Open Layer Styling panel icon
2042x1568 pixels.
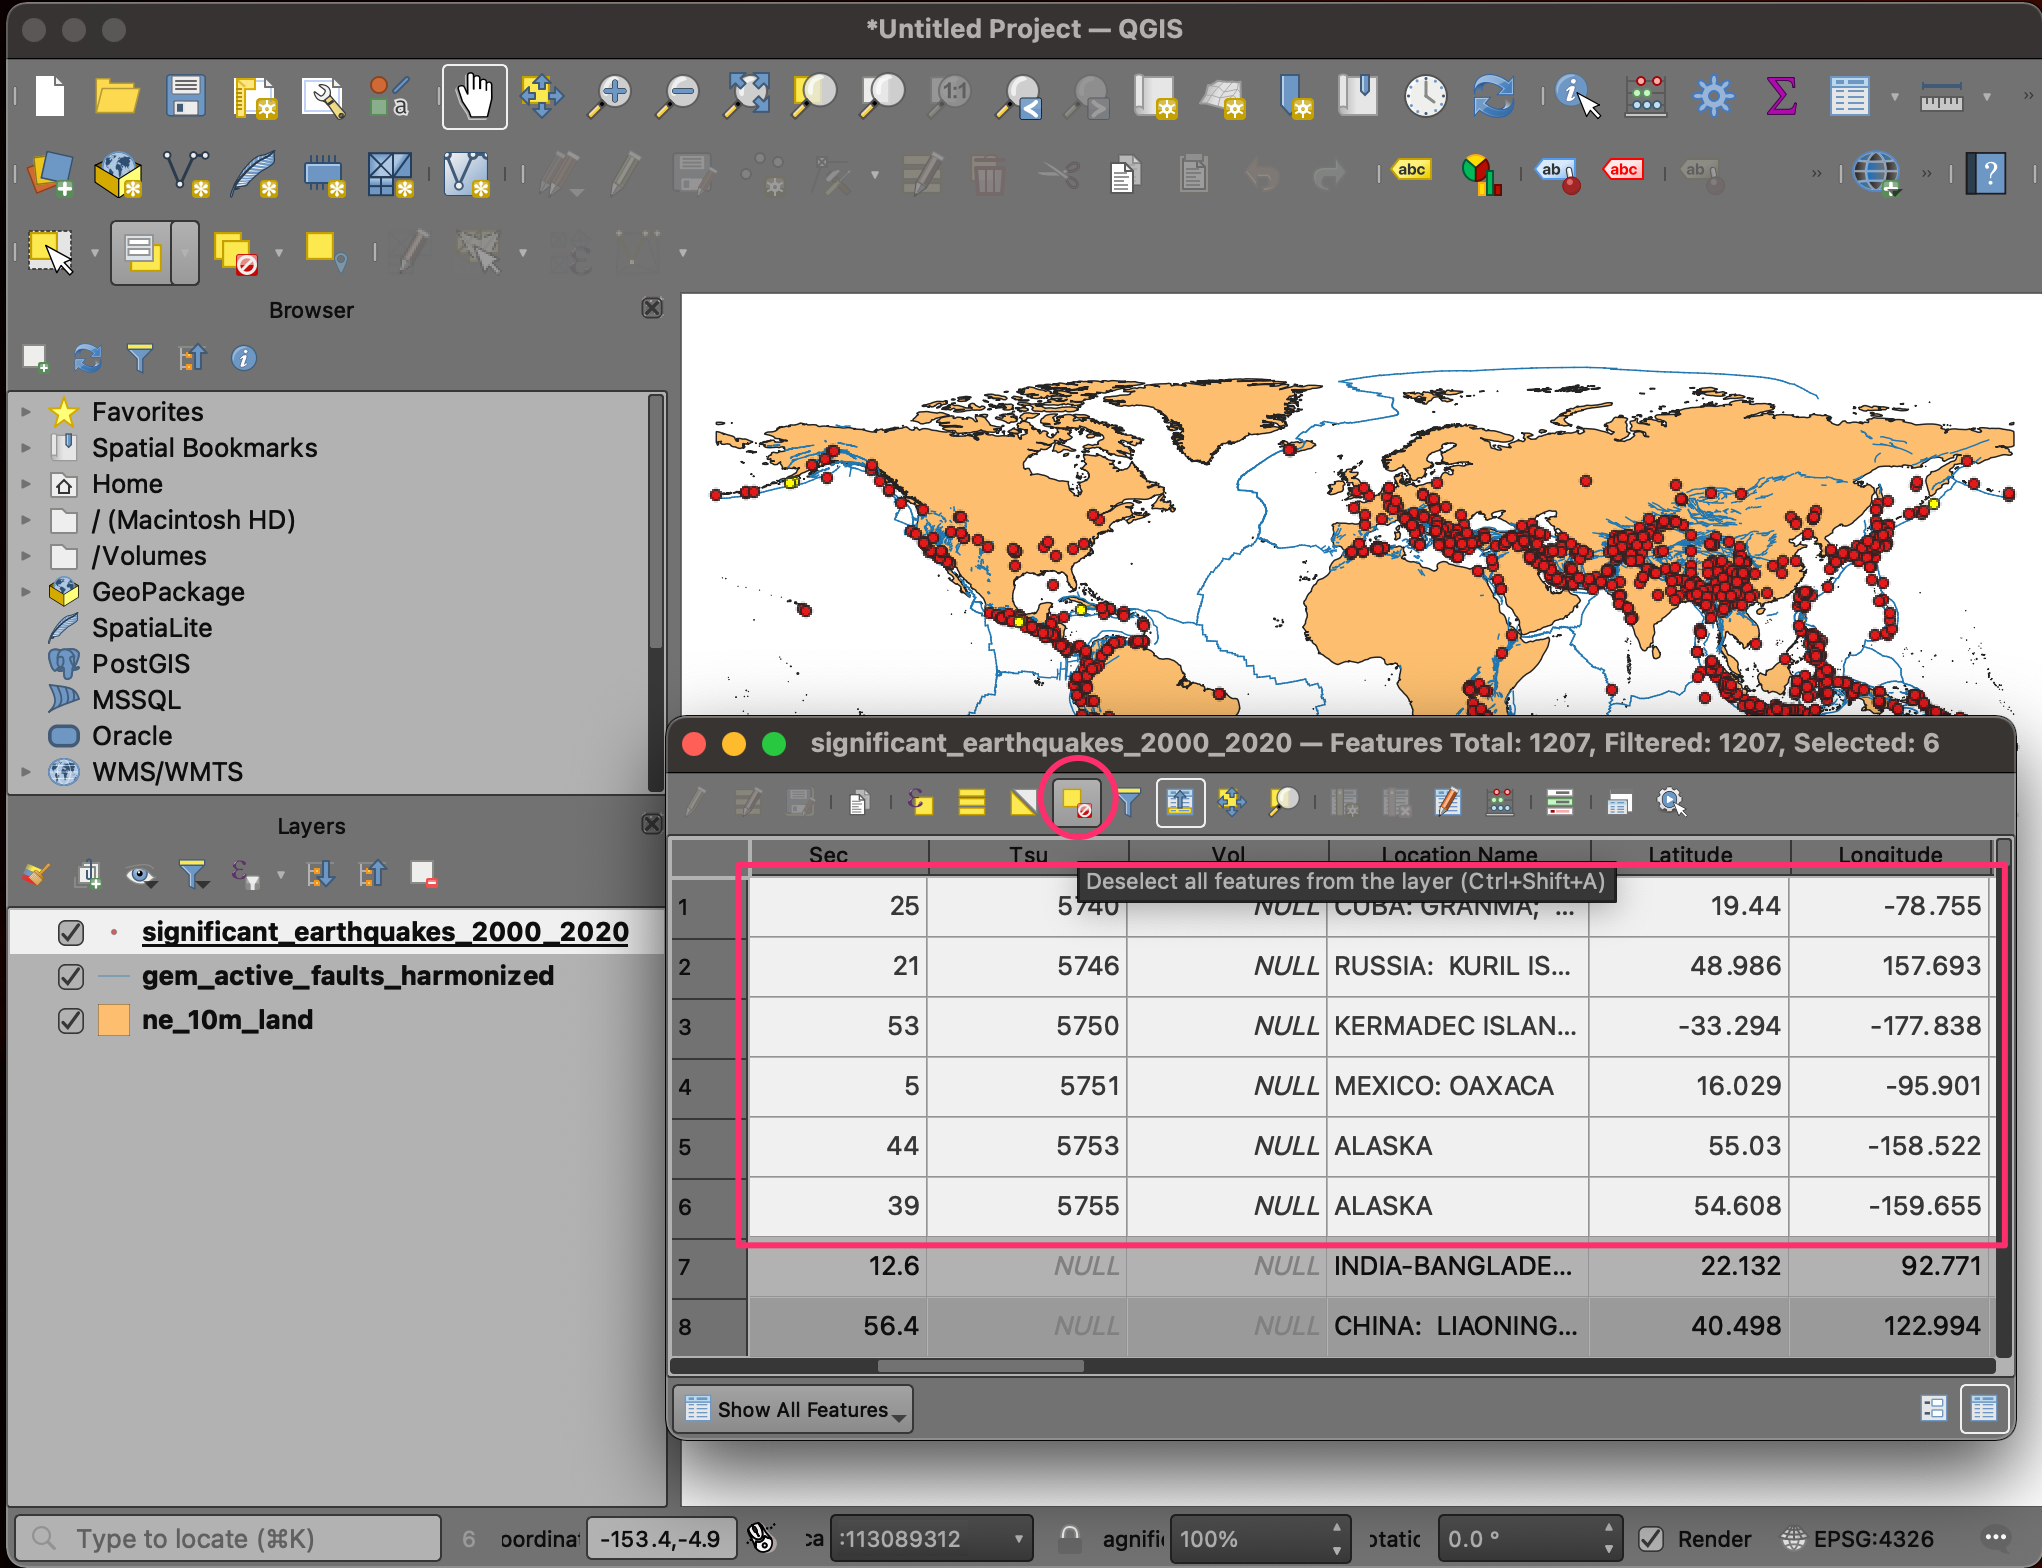tap(36, 874)
